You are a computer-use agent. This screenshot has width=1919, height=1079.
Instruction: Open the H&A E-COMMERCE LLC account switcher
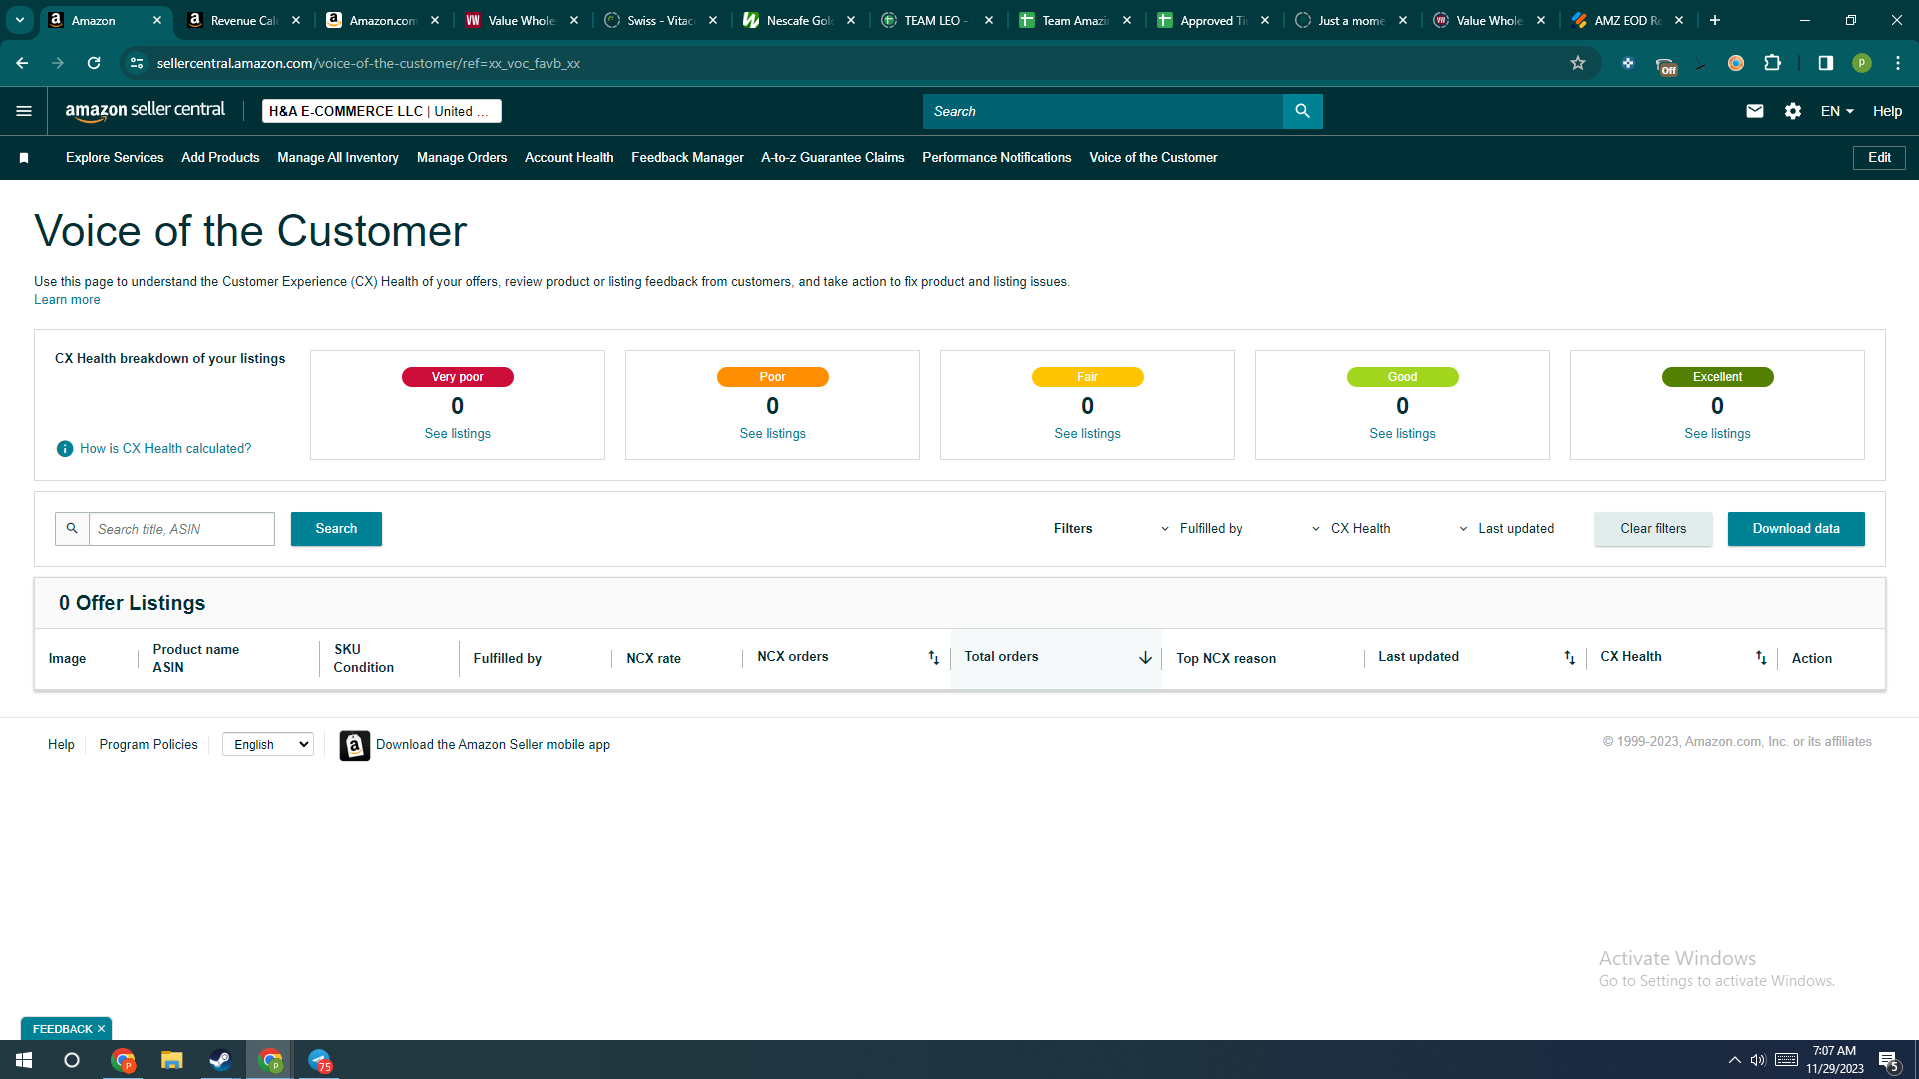tap(381, 111)
